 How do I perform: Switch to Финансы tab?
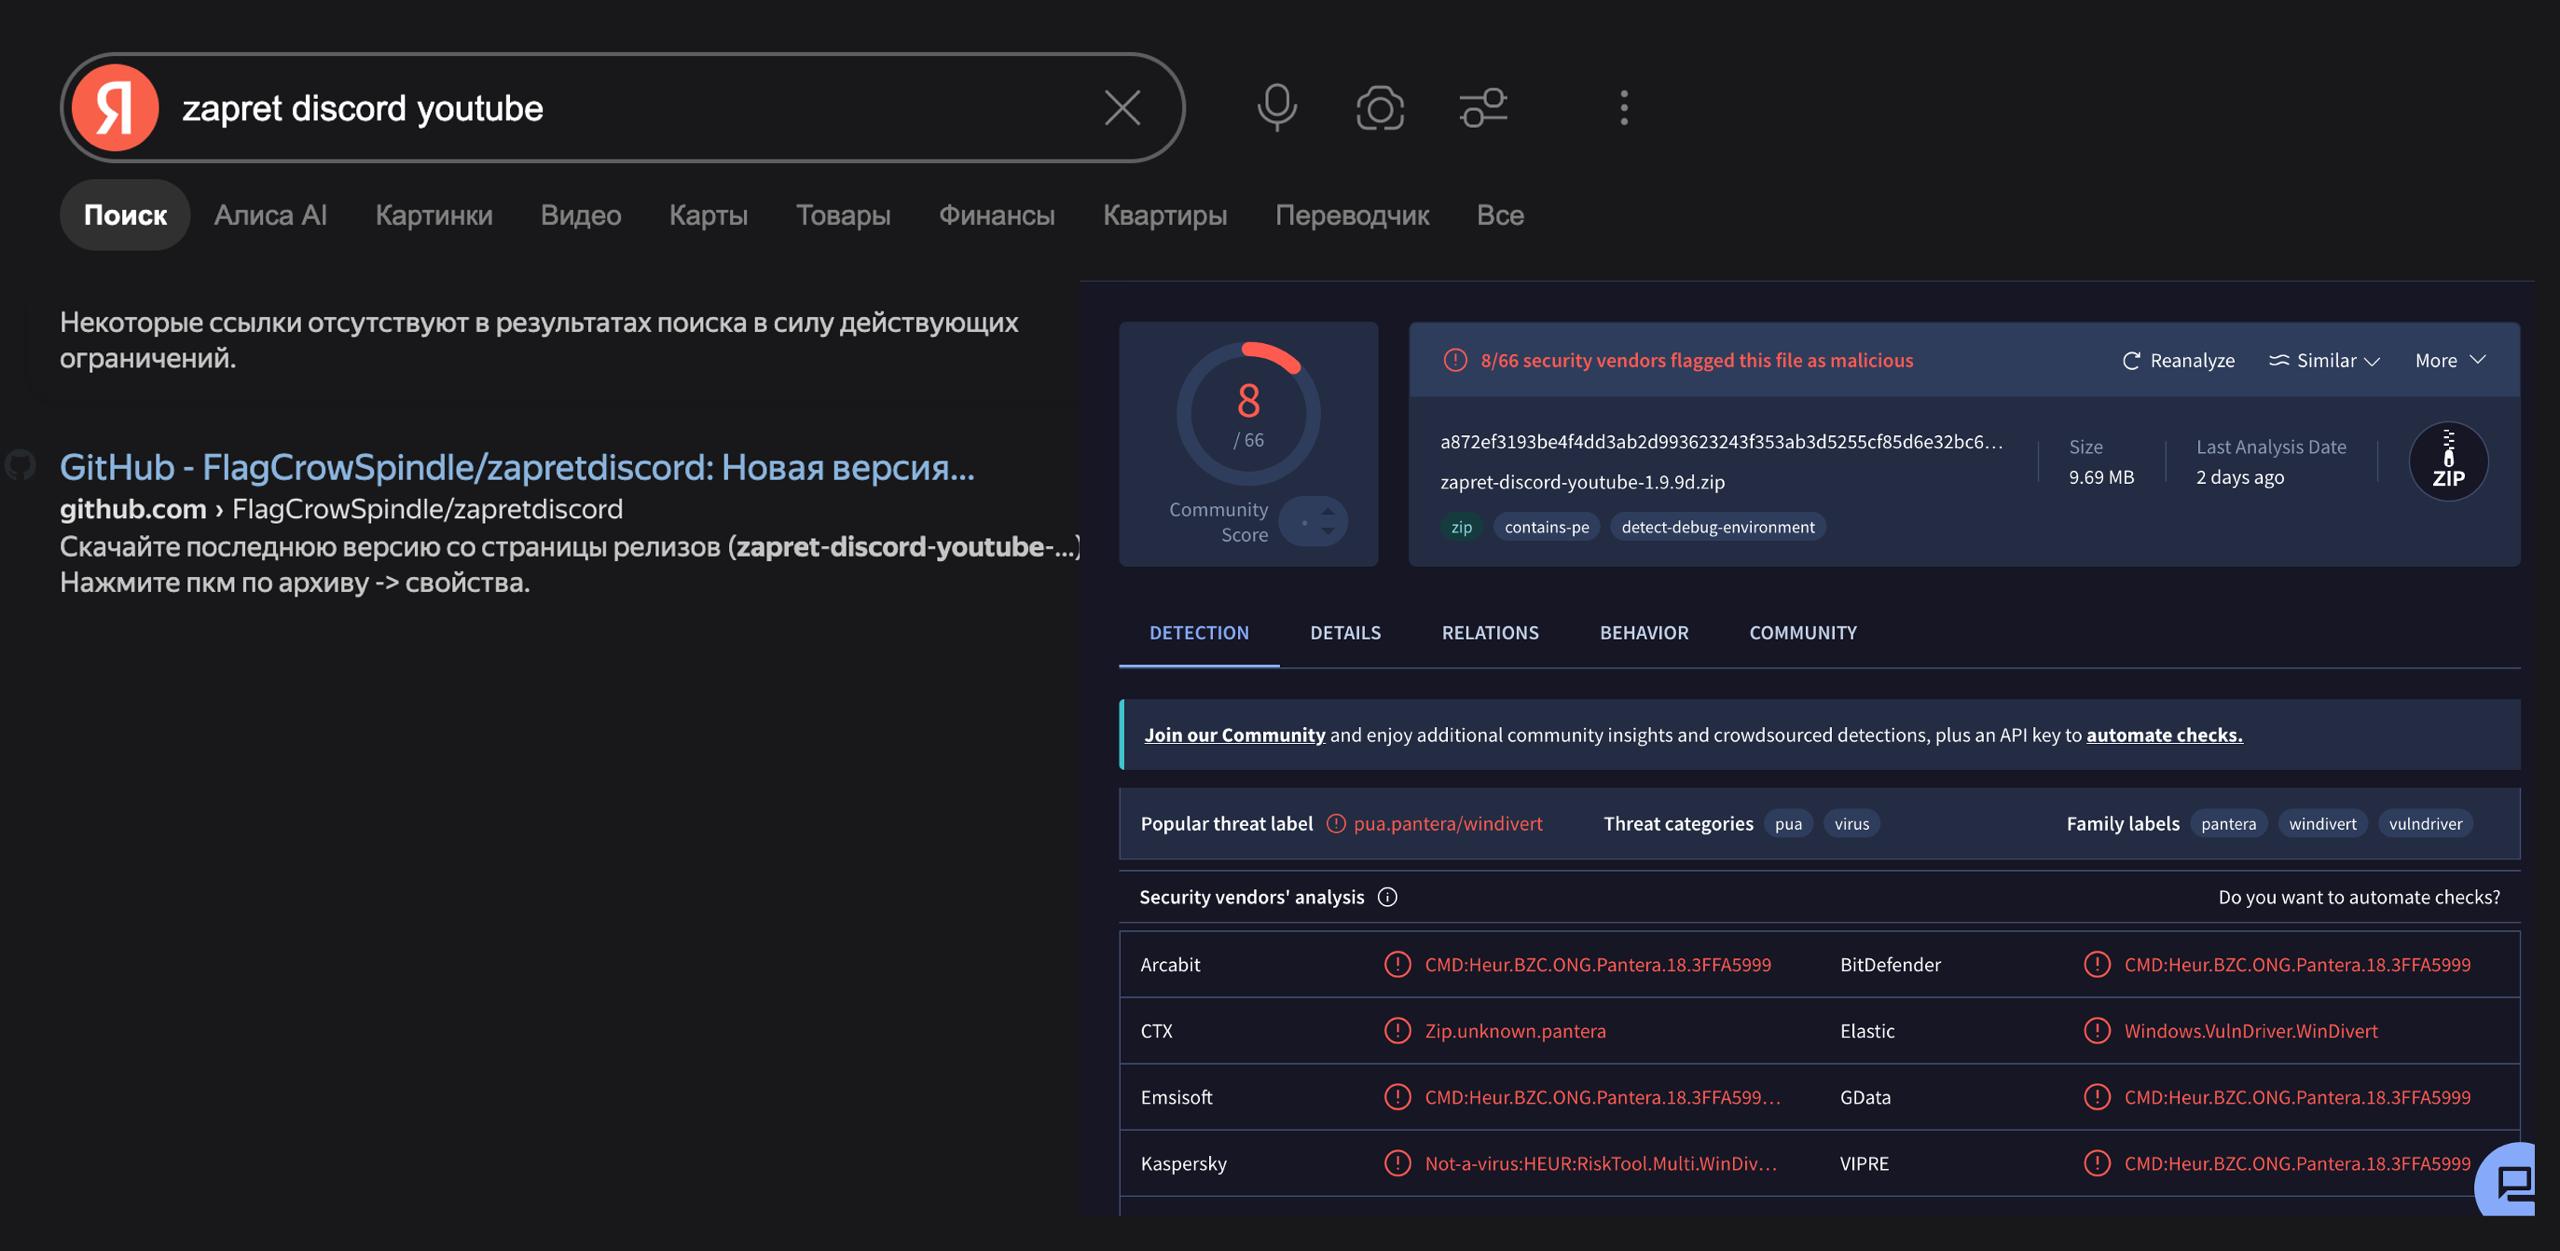click(997, 215)
